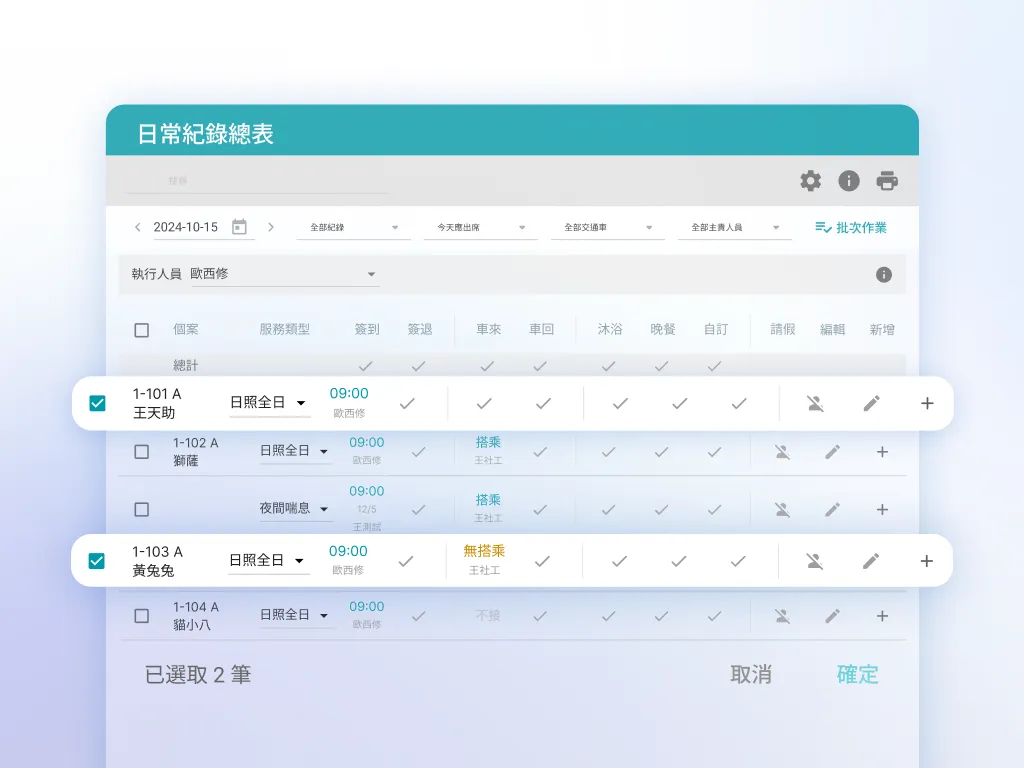Click 不接 status for 貓小八

point(488,615)
